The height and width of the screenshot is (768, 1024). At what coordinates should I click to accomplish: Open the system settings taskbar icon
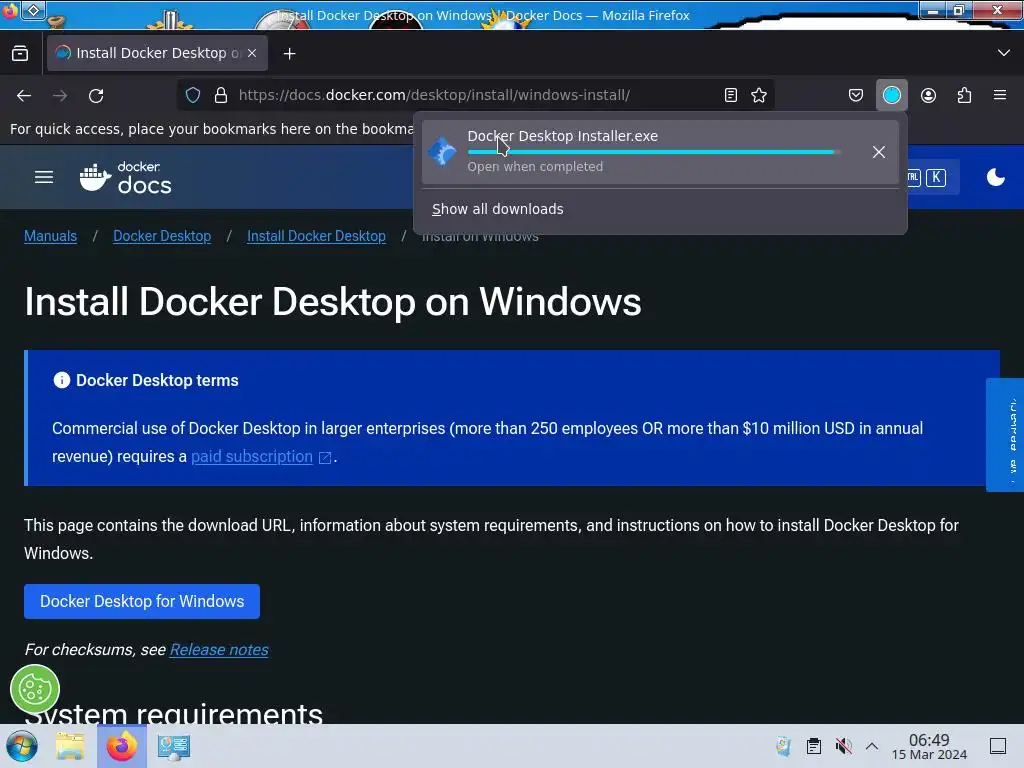pyautogui.click(x=174, y=746)
